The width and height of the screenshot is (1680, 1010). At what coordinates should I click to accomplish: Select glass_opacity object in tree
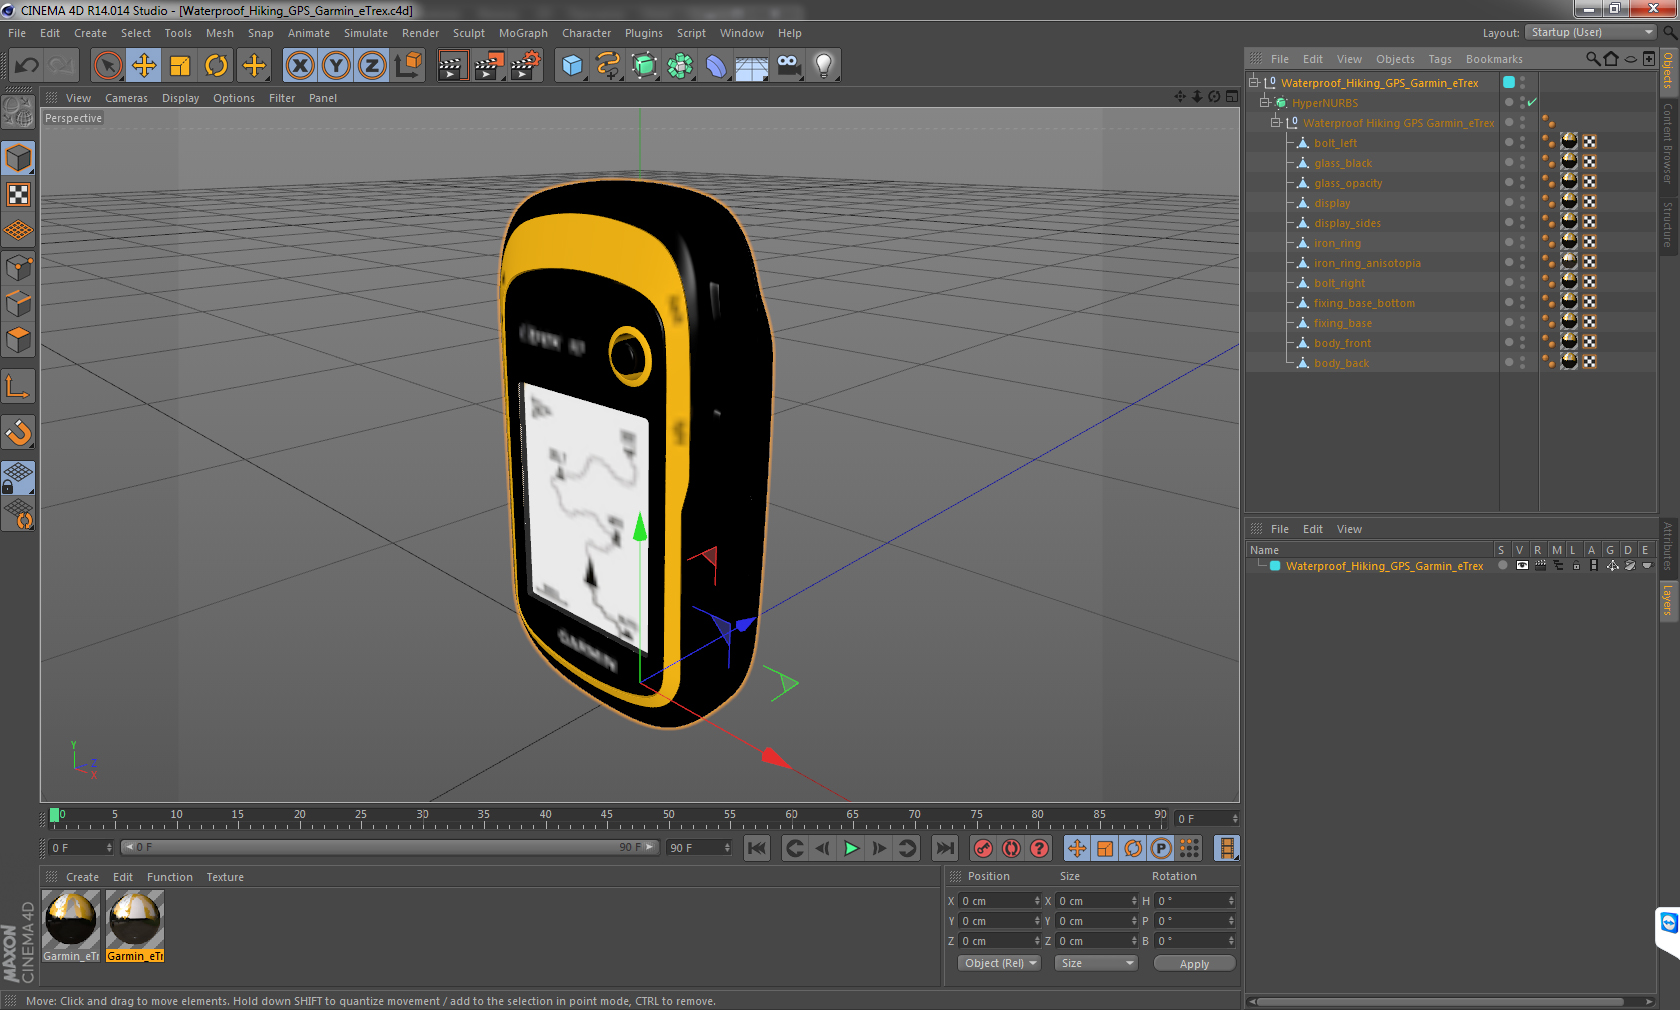pos(1348,183)
